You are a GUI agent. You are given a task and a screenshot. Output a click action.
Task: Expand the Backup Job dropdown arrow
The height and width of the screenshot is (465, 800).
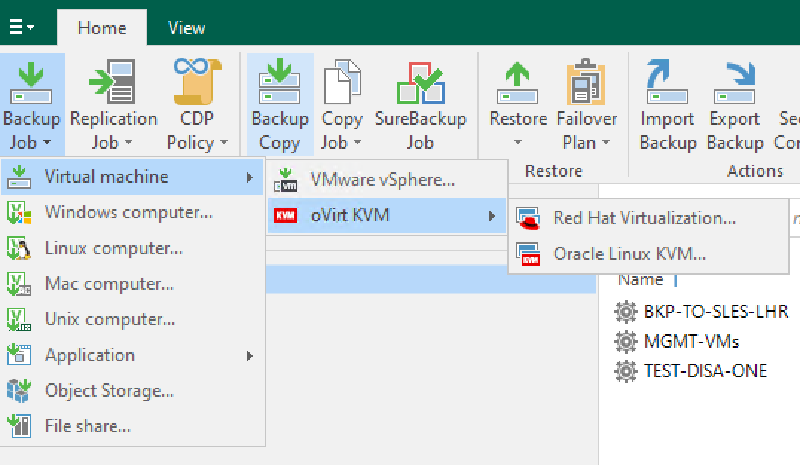coord(47,142)
